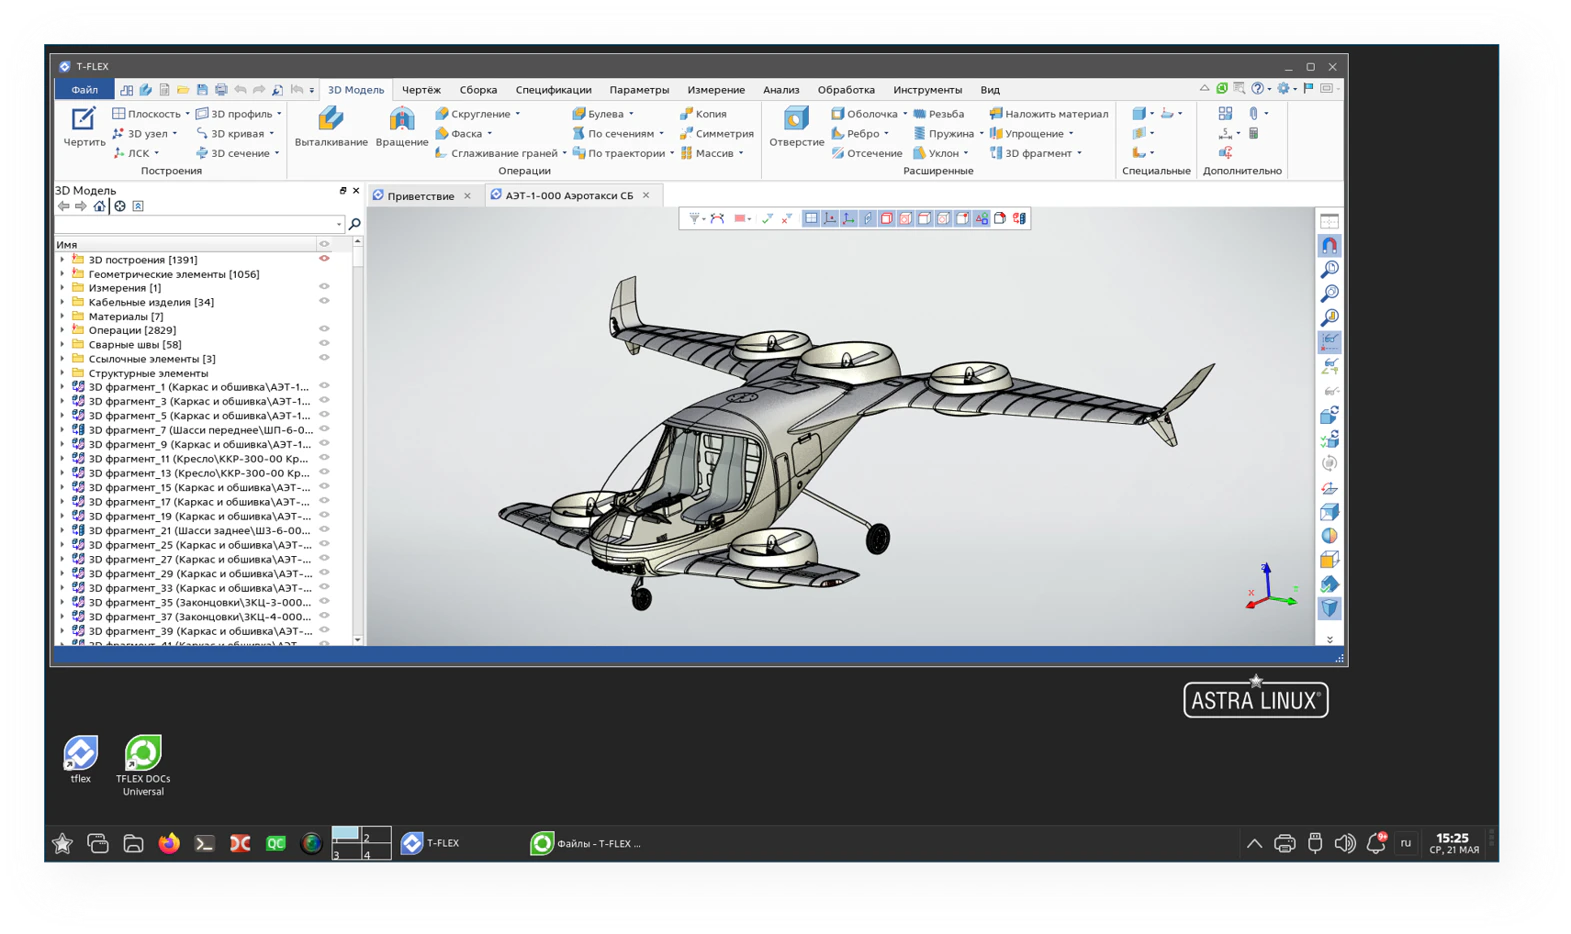Expand the Операции [2829] tree node
1571x934 pixels.
[62, 330]
